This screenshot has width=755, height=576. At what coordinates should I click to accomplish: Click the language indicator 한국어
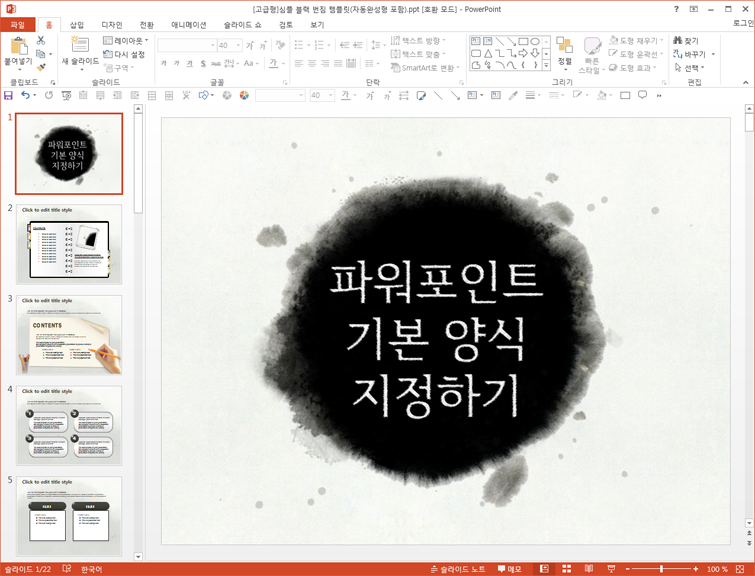click(91, 569)
